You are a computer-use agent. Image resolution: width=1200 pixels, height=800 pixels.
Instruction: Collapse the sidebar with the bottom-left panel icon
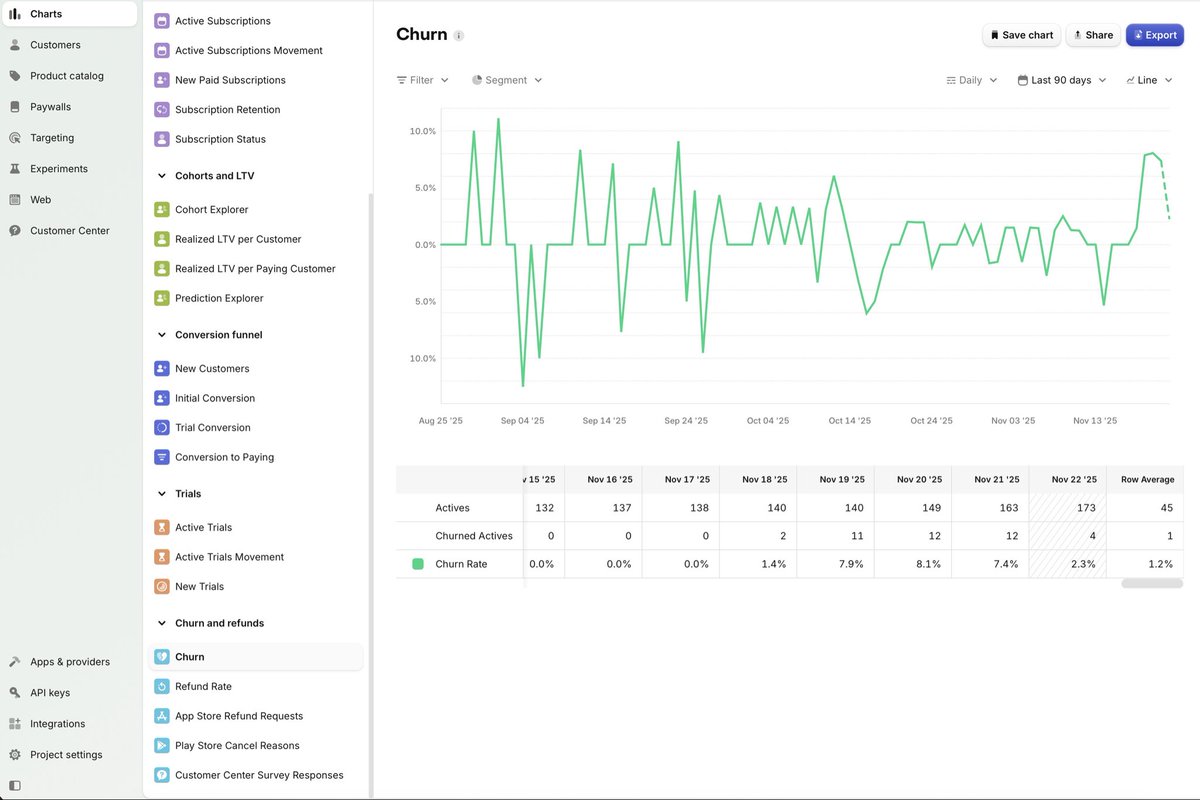click(x=14, y=786)
